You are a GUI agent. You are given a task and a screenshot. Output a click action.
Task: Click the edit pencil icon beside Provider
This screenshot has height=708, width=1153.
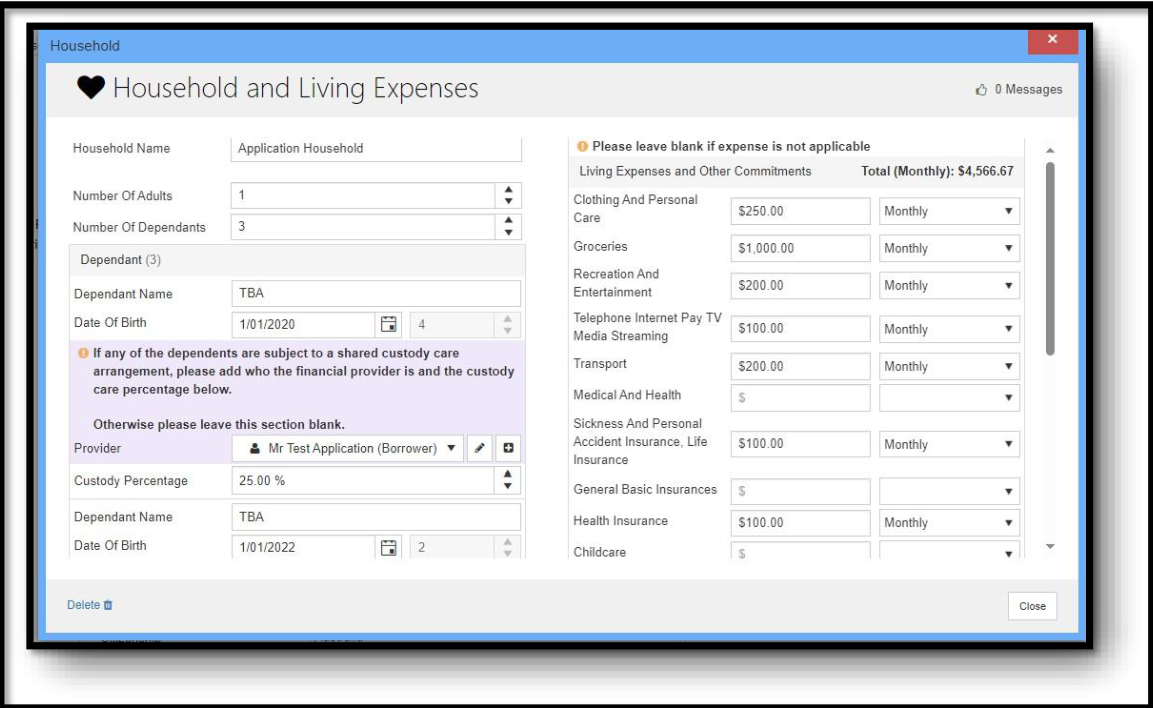click(x=481, y=448)
